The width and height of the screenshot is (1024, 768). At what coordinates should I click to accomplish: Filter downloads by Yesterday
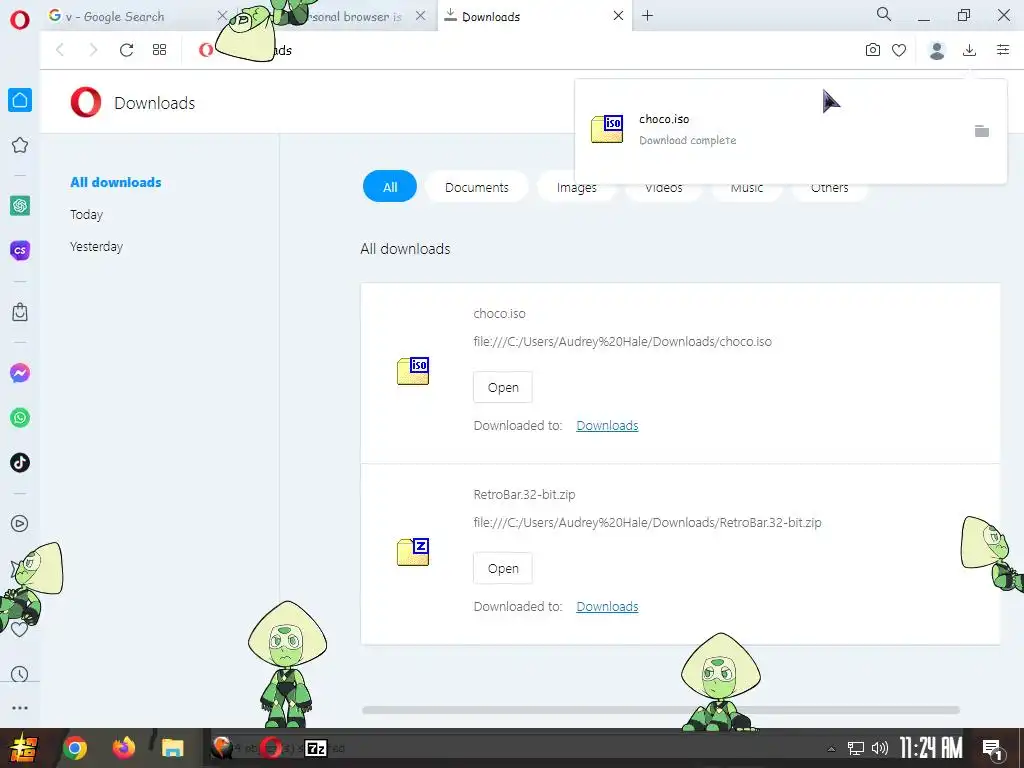96,246
